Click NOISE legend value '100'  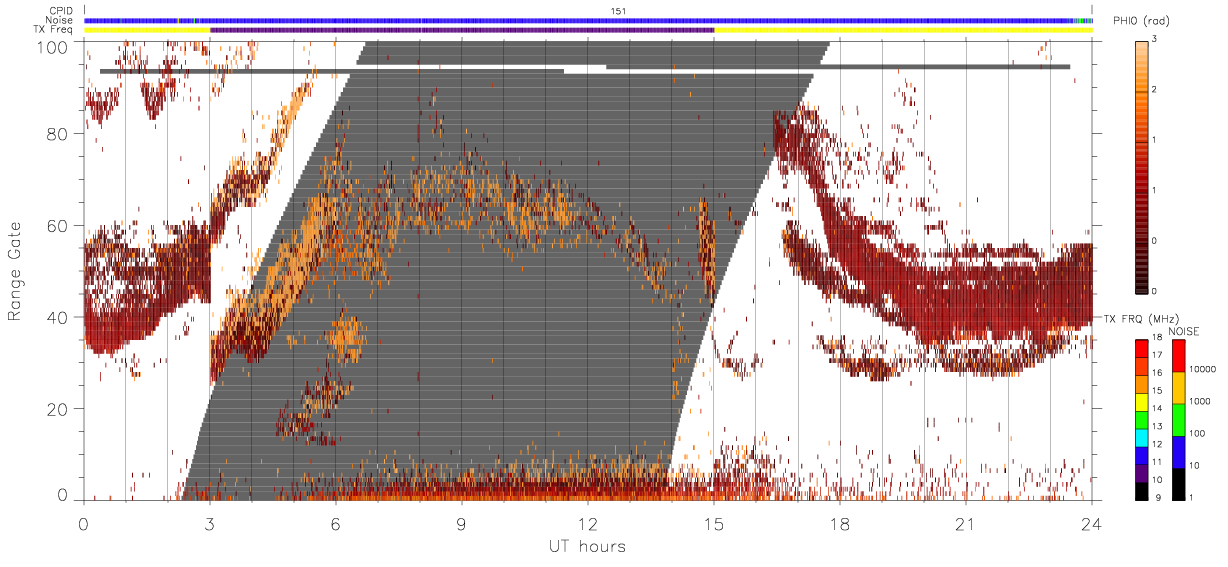point(1197,433)
